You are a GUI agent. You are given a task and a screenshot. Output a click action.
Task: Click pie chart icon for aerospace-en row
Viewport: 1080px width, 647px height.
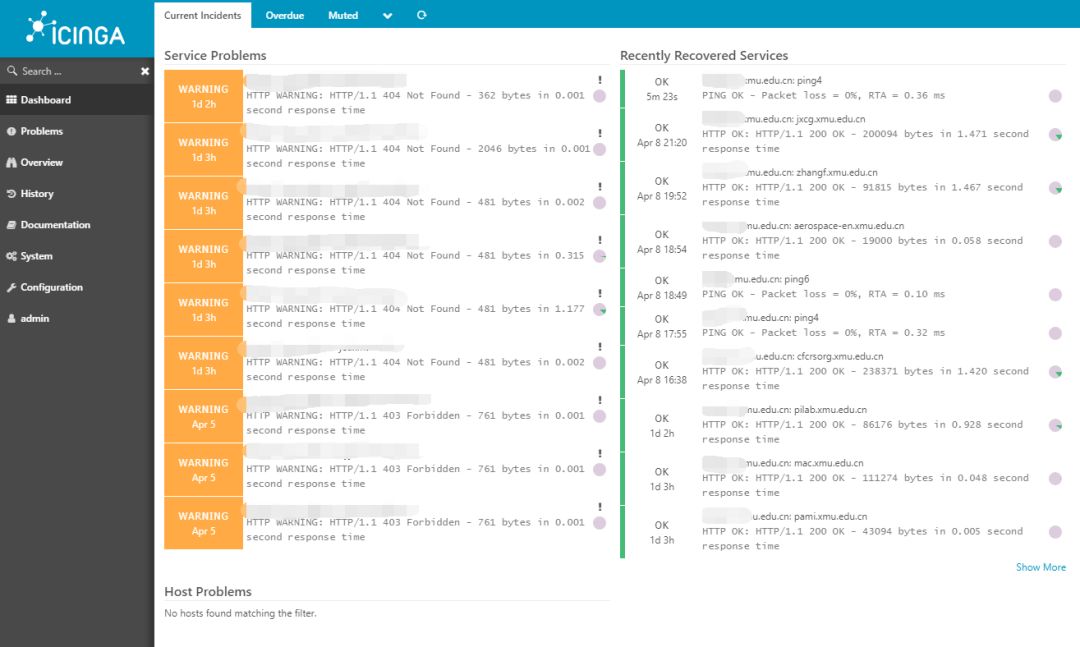[x=1055, y=241]
